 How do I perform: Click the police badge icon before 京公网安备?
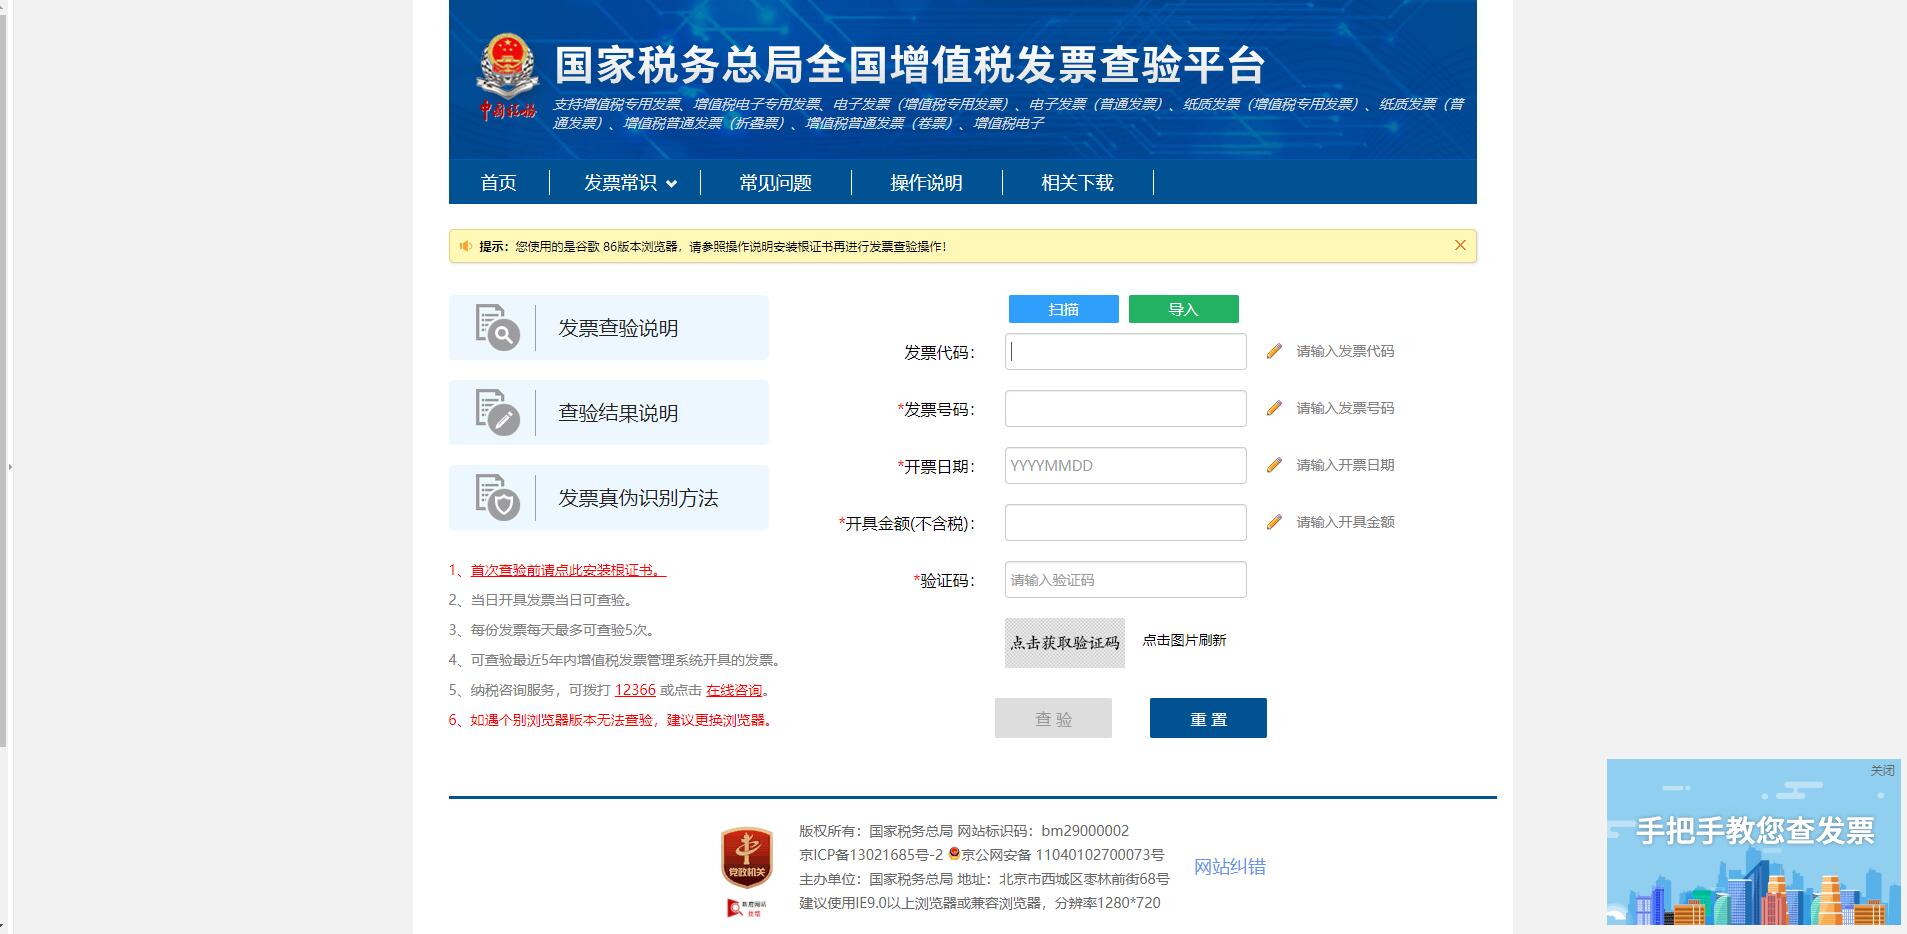pyautogui.click(x=954, y=854)
